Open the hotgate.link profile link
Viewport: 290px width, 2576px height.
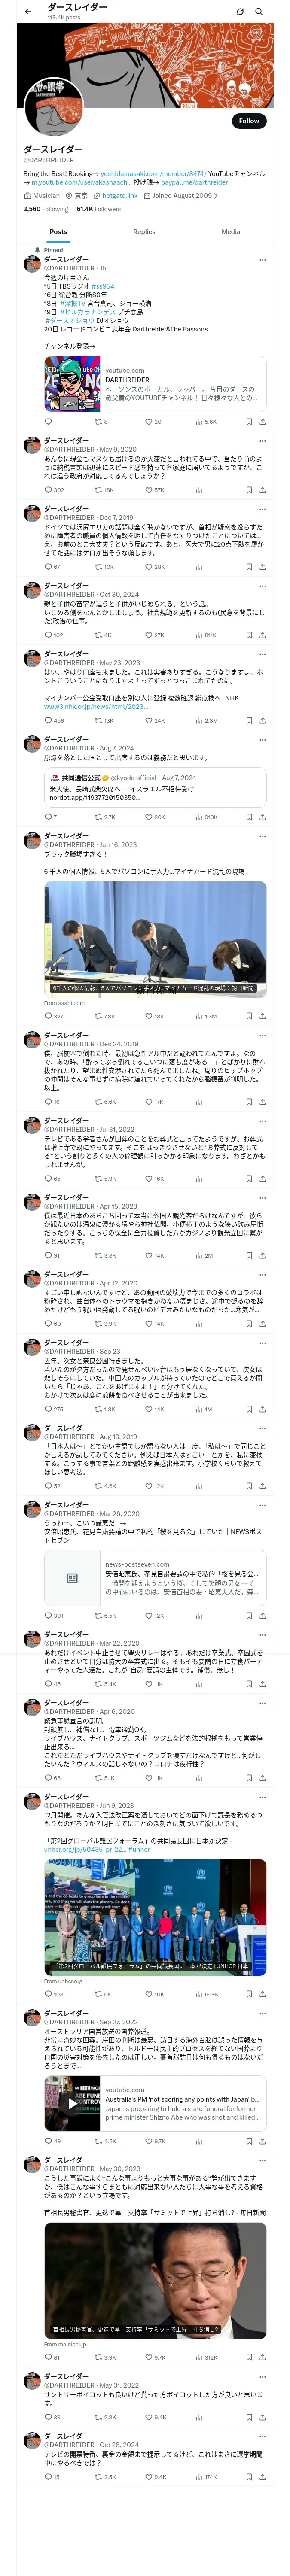click(x=119, y=196)
